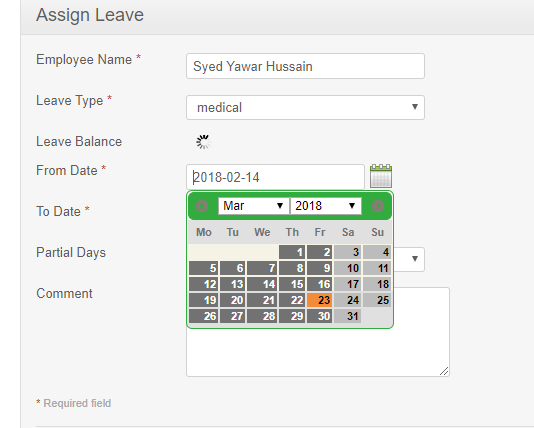Select Saturday 31 in the calendar
Viewport: 534px width, 428px height.
click(x=347, y=316)
